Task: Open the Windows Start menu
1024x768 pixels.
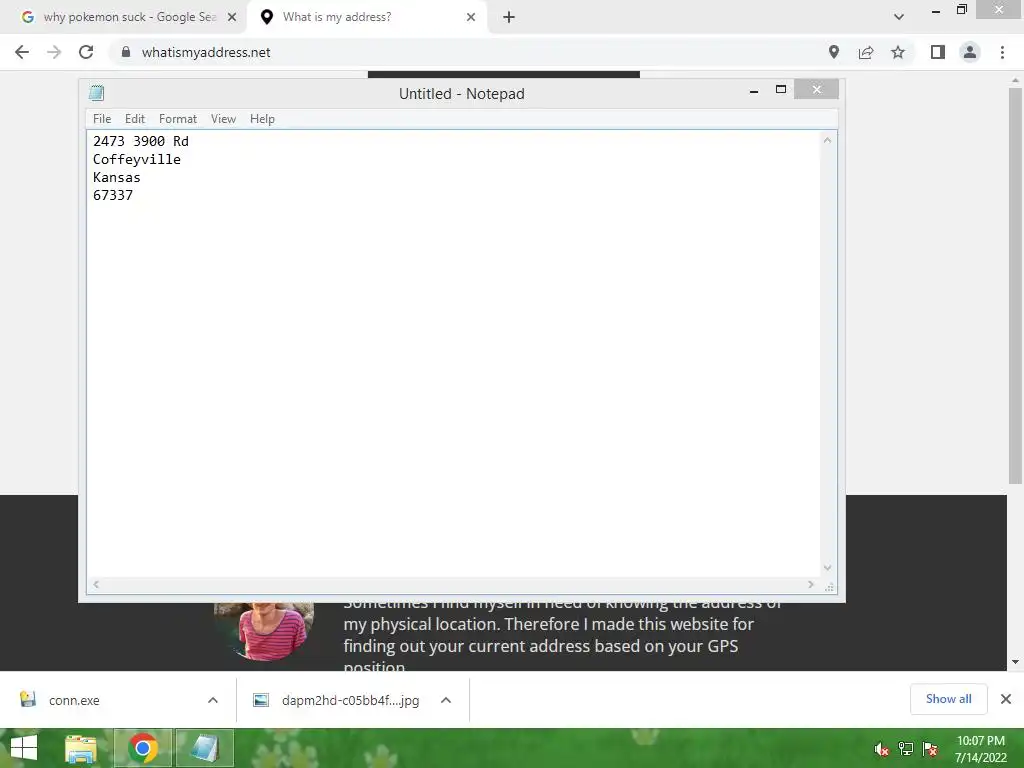Action: (x=24, y=748)
